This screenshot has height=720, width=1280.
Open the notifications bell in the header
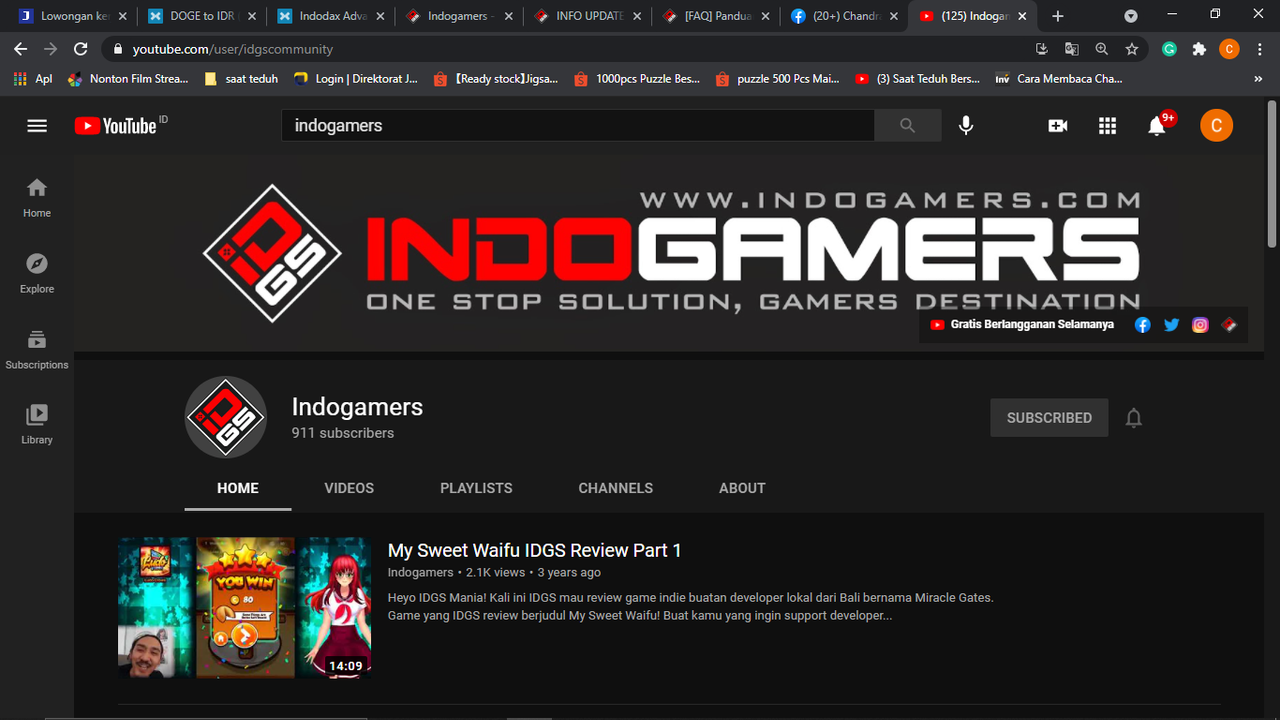[1158, 125]
